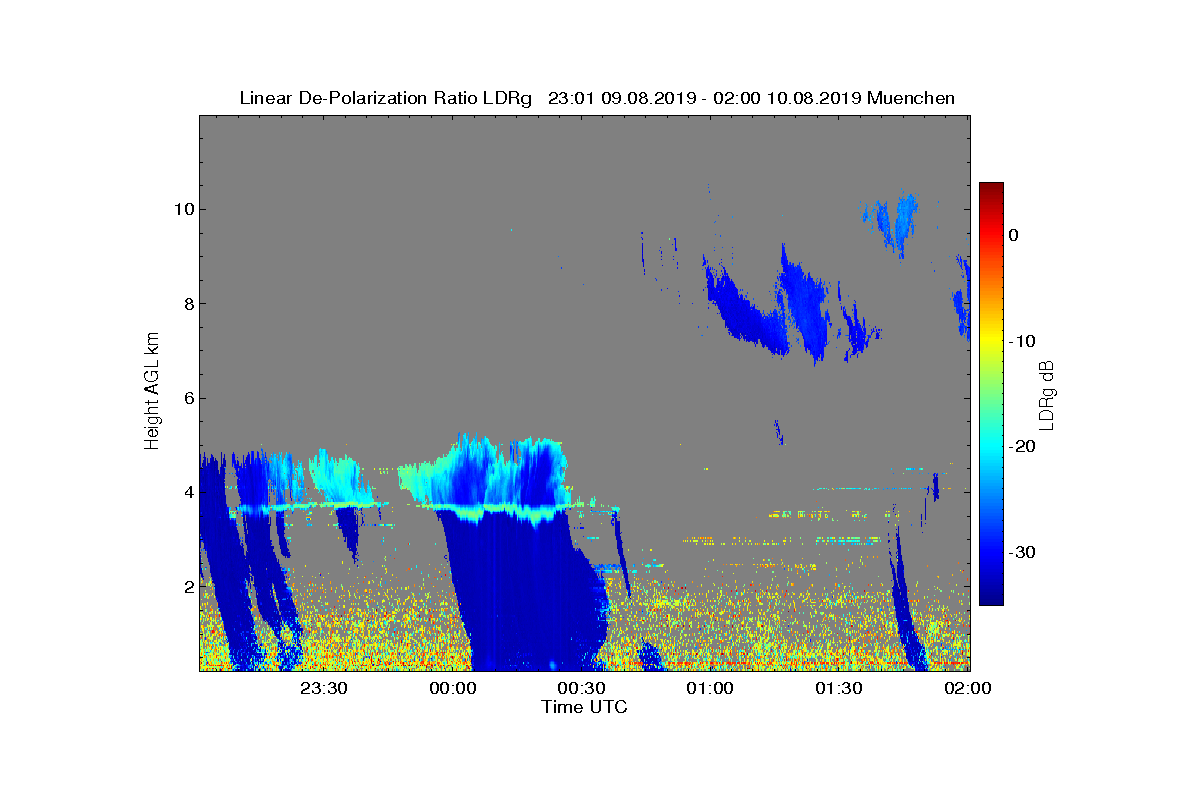Click the 'Height AGL km' y-axis label
Viewport: 1200px width, 800px height.
(152, 392)
